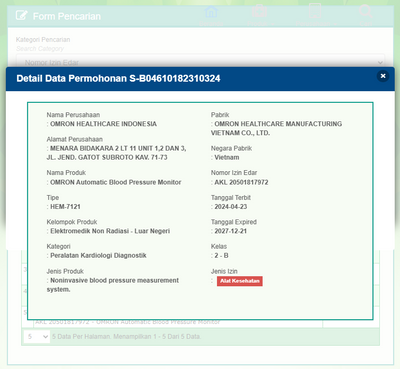
Task: Expand the Produk menu caret
Action: (273, 24)
